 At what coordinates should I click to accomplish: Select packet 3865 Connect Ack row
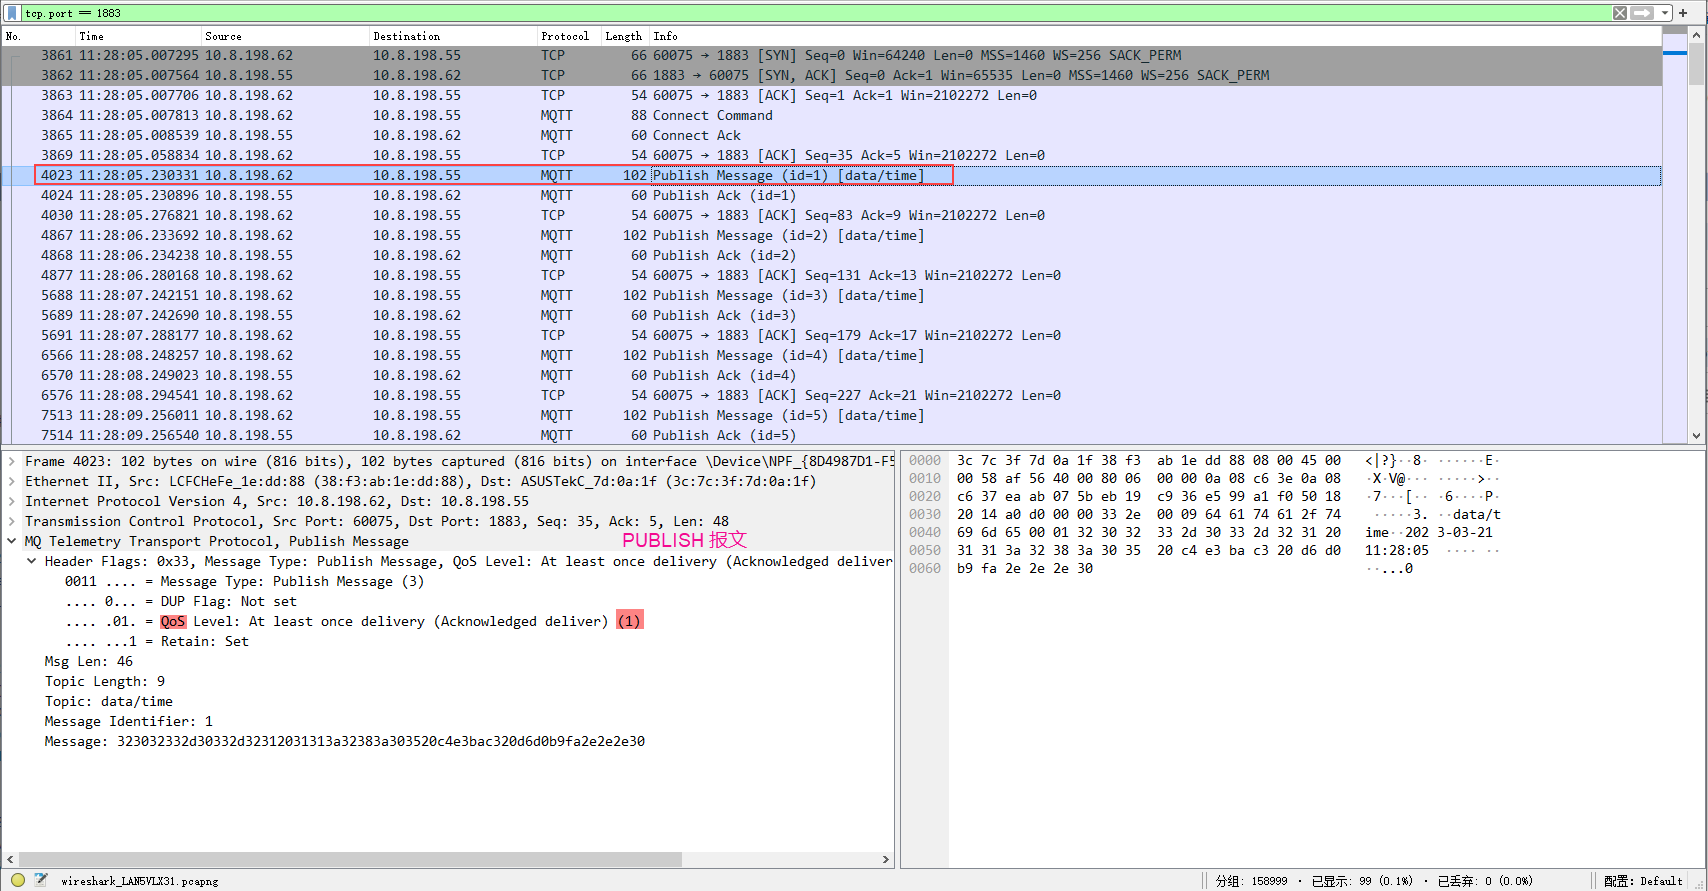coord(831,135)
